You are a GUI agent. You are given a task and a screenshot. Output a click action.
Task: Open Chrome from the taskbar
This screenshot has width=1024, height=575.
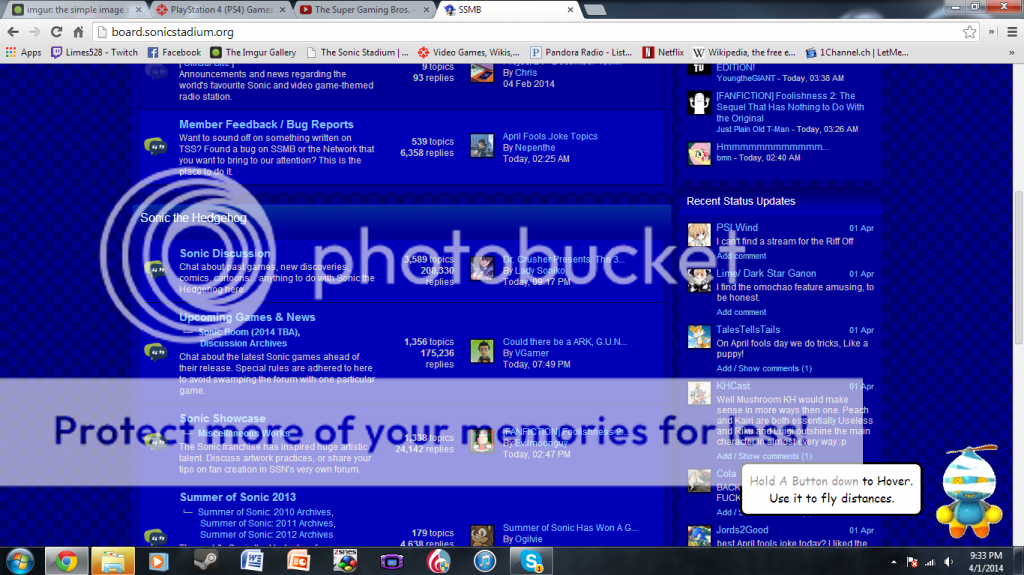tap(65, 561)
